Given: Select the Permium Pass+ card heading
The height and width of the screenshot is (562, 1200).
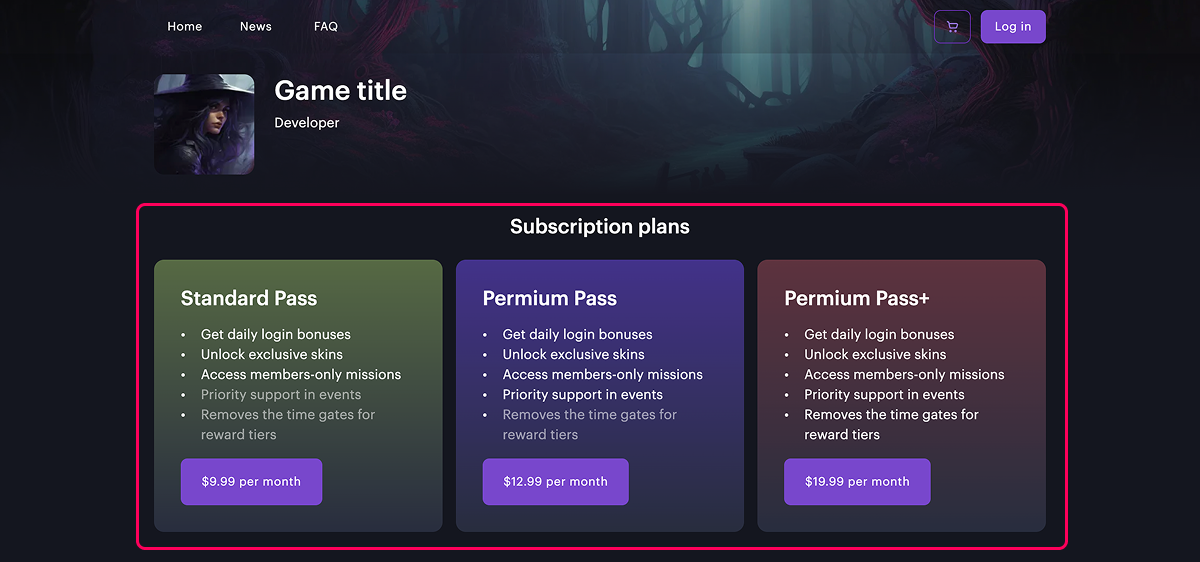Looking at the screenshot, I should tap(856, 298).
